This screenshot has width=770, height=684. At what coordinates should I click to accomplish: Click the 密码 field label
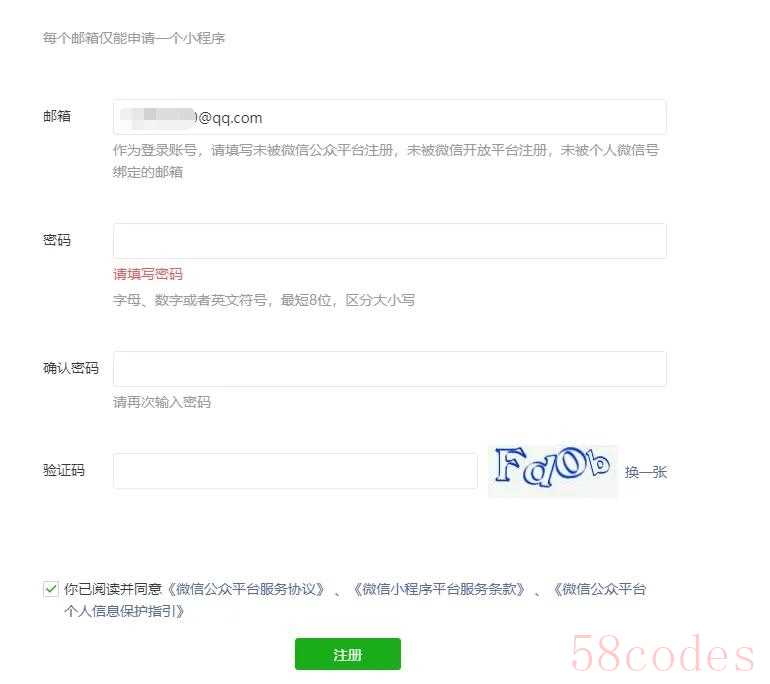[x=57, y=240]
